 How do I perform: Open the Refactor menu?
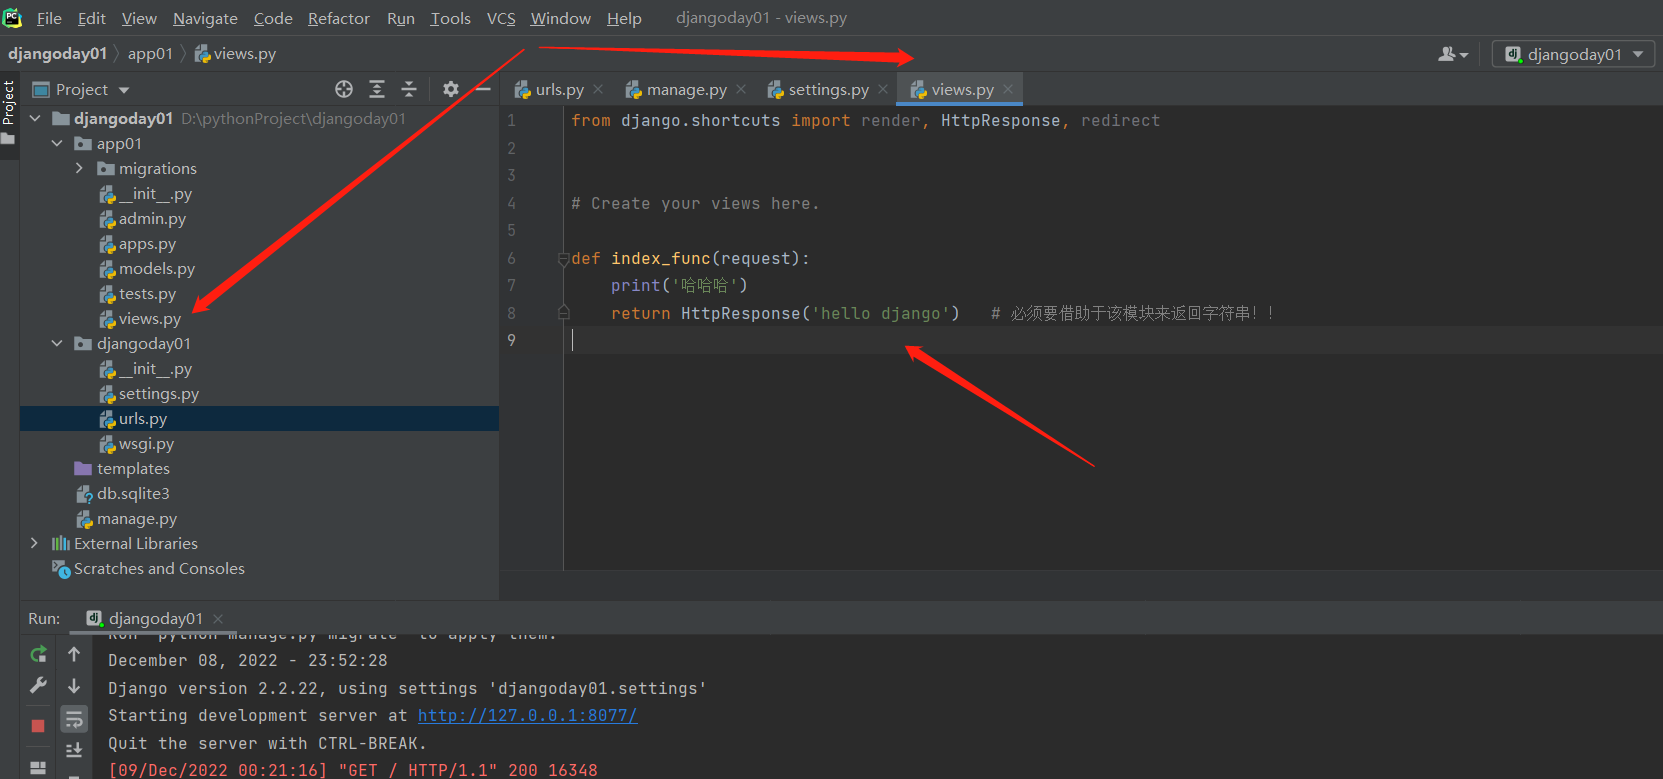point(339,18)
